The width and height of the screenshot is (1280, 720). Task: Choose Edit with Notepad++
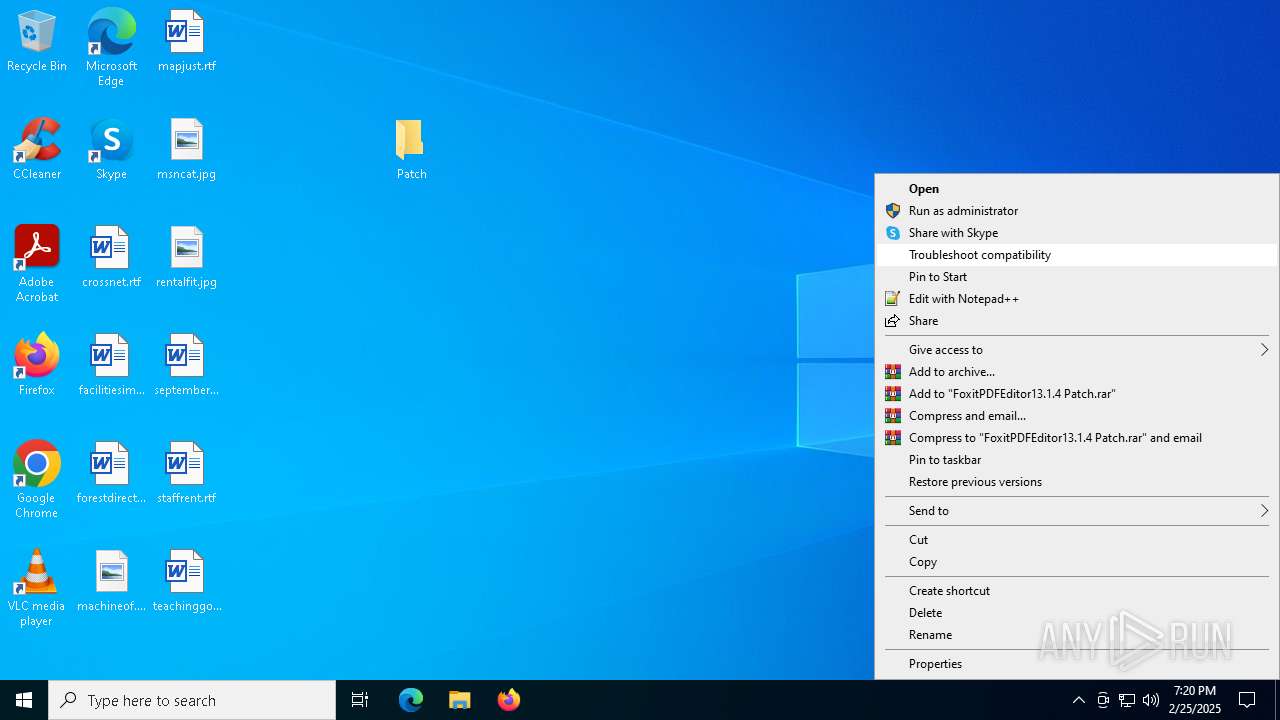(x=1077, y=299)
